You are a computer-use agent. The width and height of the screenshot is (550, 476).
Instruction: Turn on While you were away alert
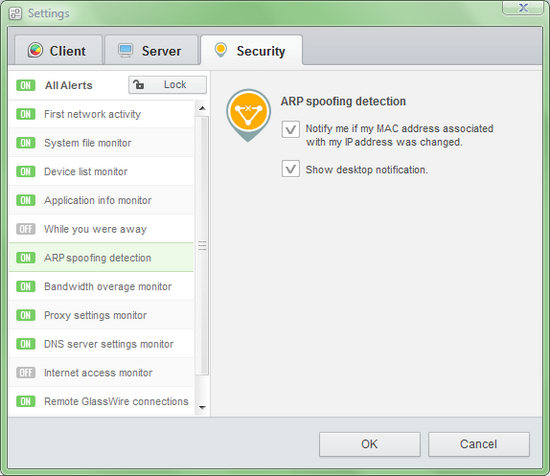26,229
